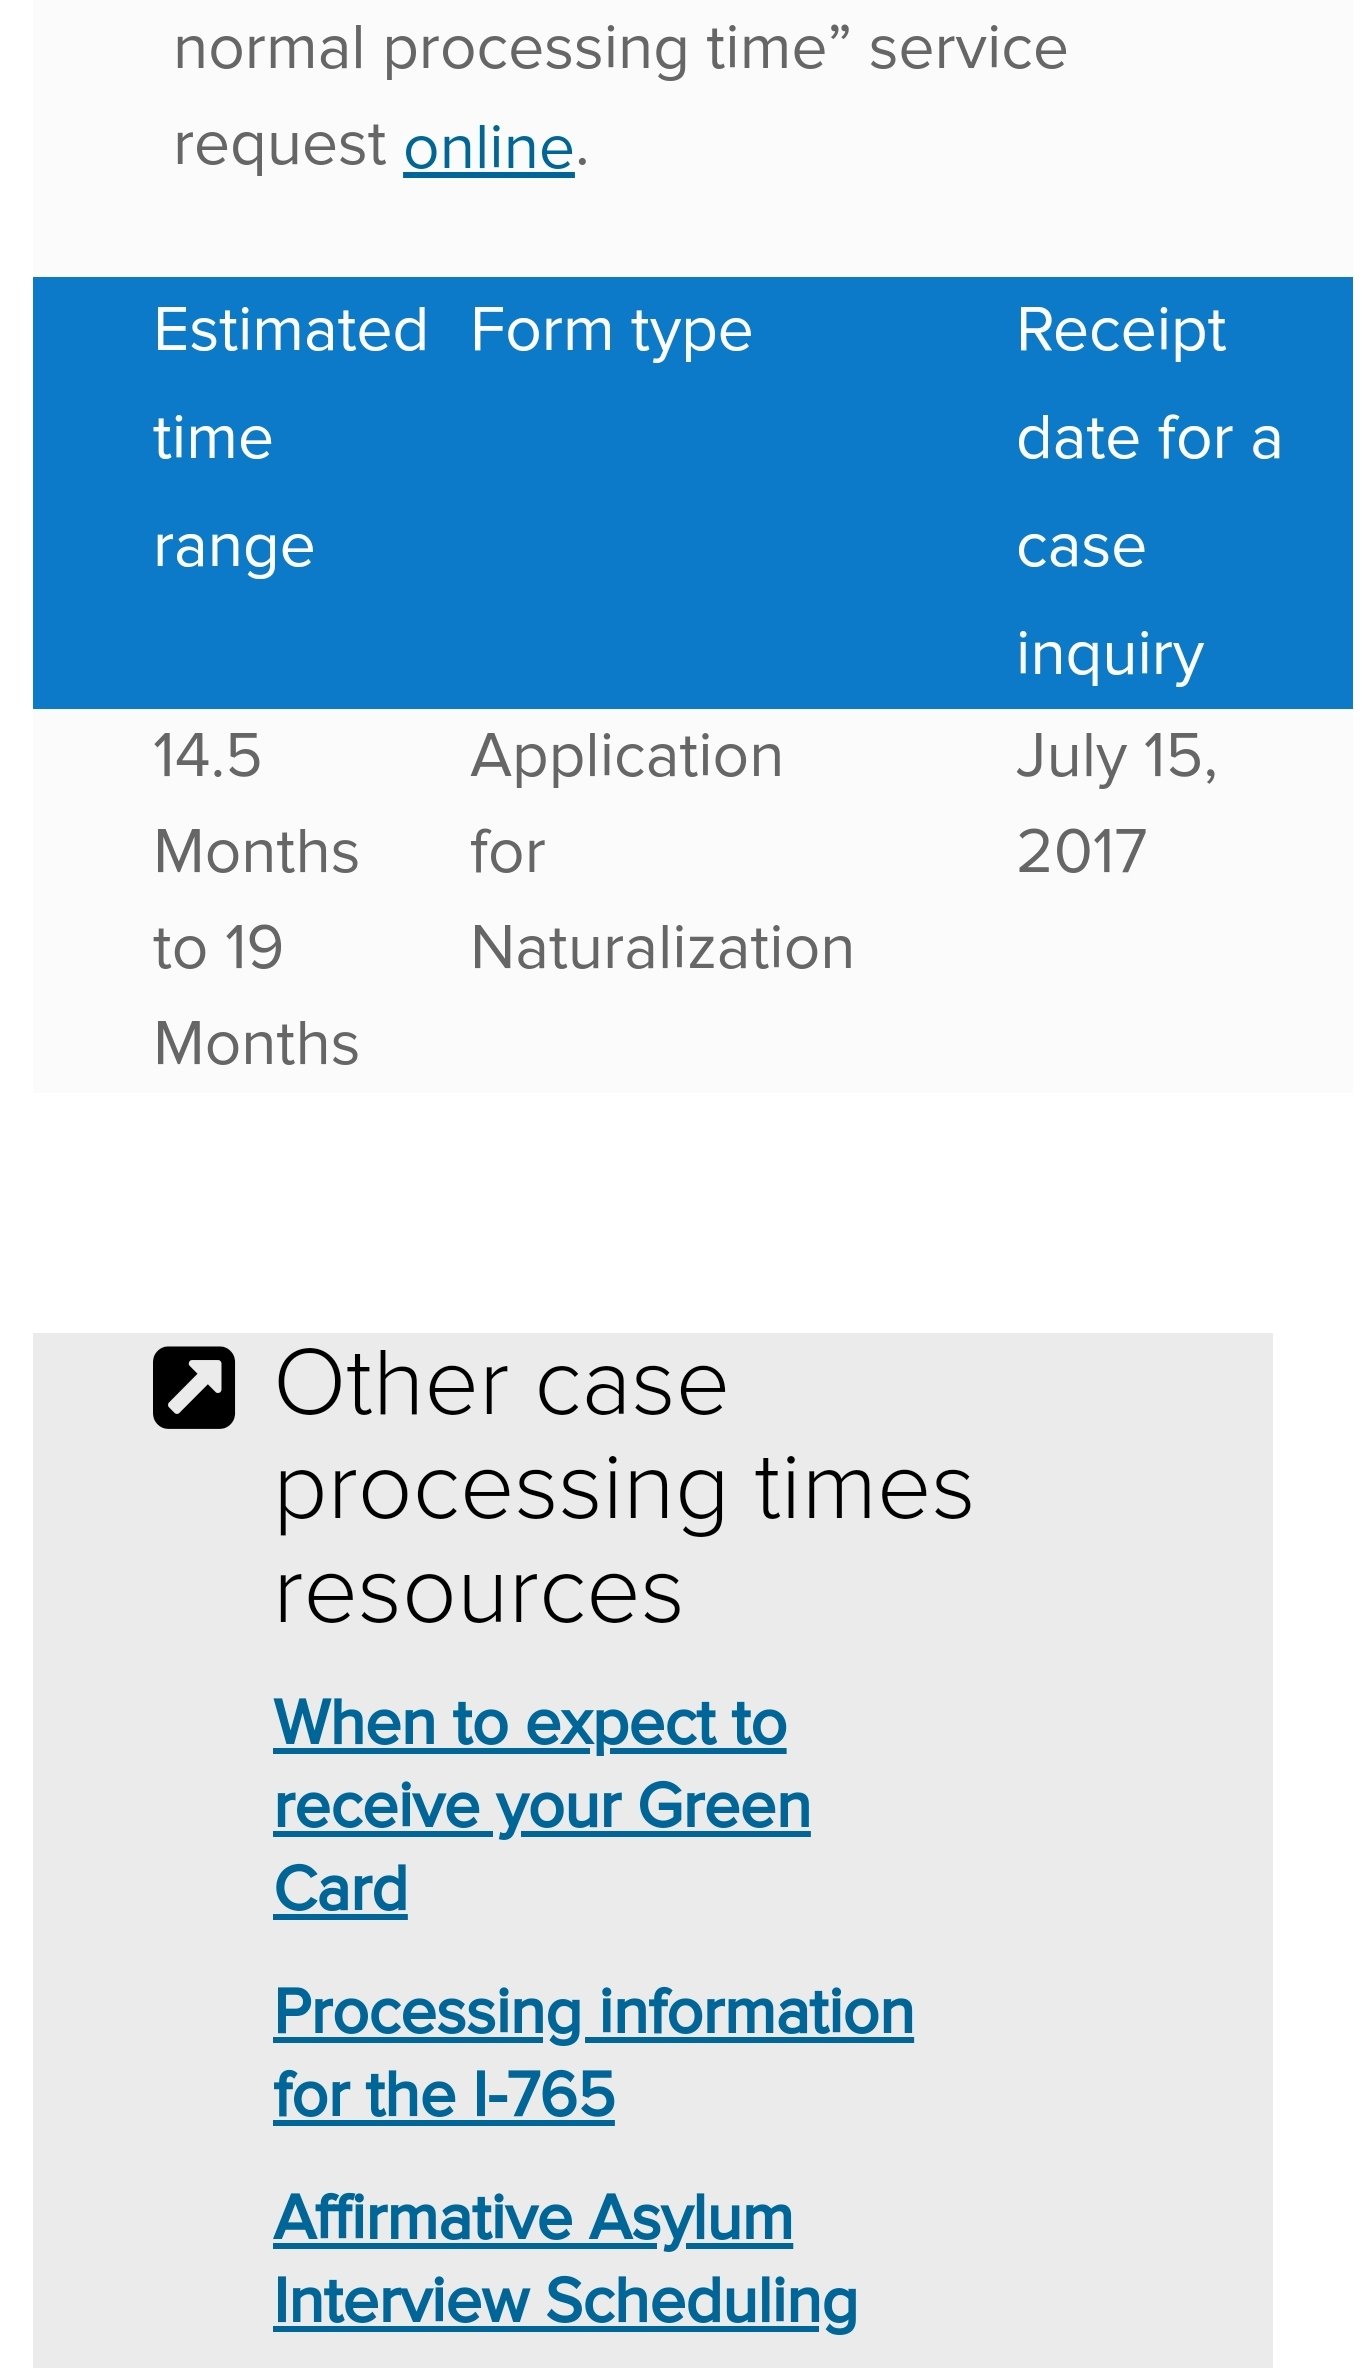This screenshot has width=1370, height=2368.
Task: Click "Receipt date for a case inquiry" header
Action: [1149, 492]
